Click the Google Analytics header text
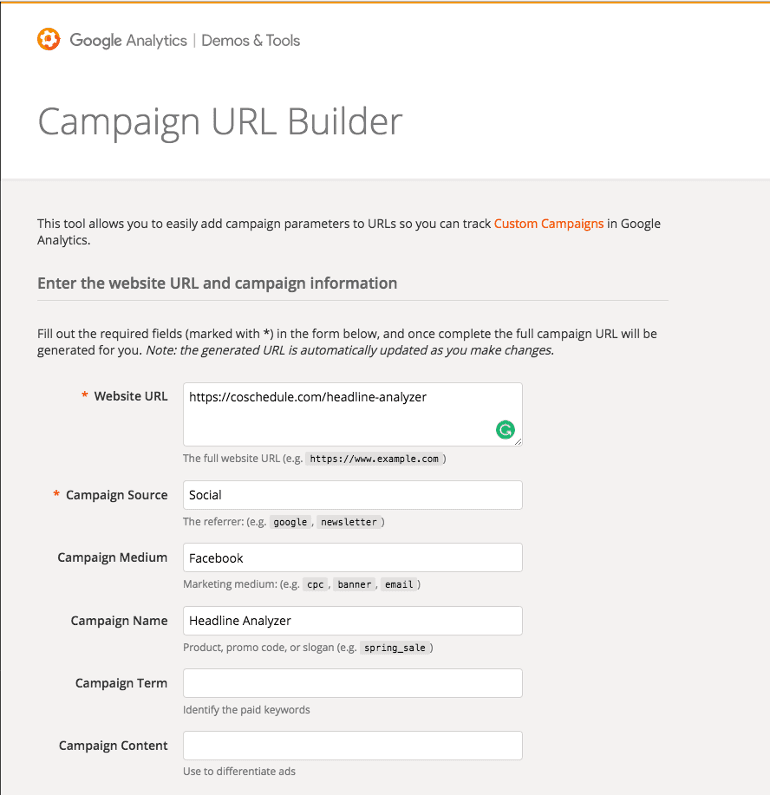Image resolution: width=770 pixels, height=795 pixels. 128,41
